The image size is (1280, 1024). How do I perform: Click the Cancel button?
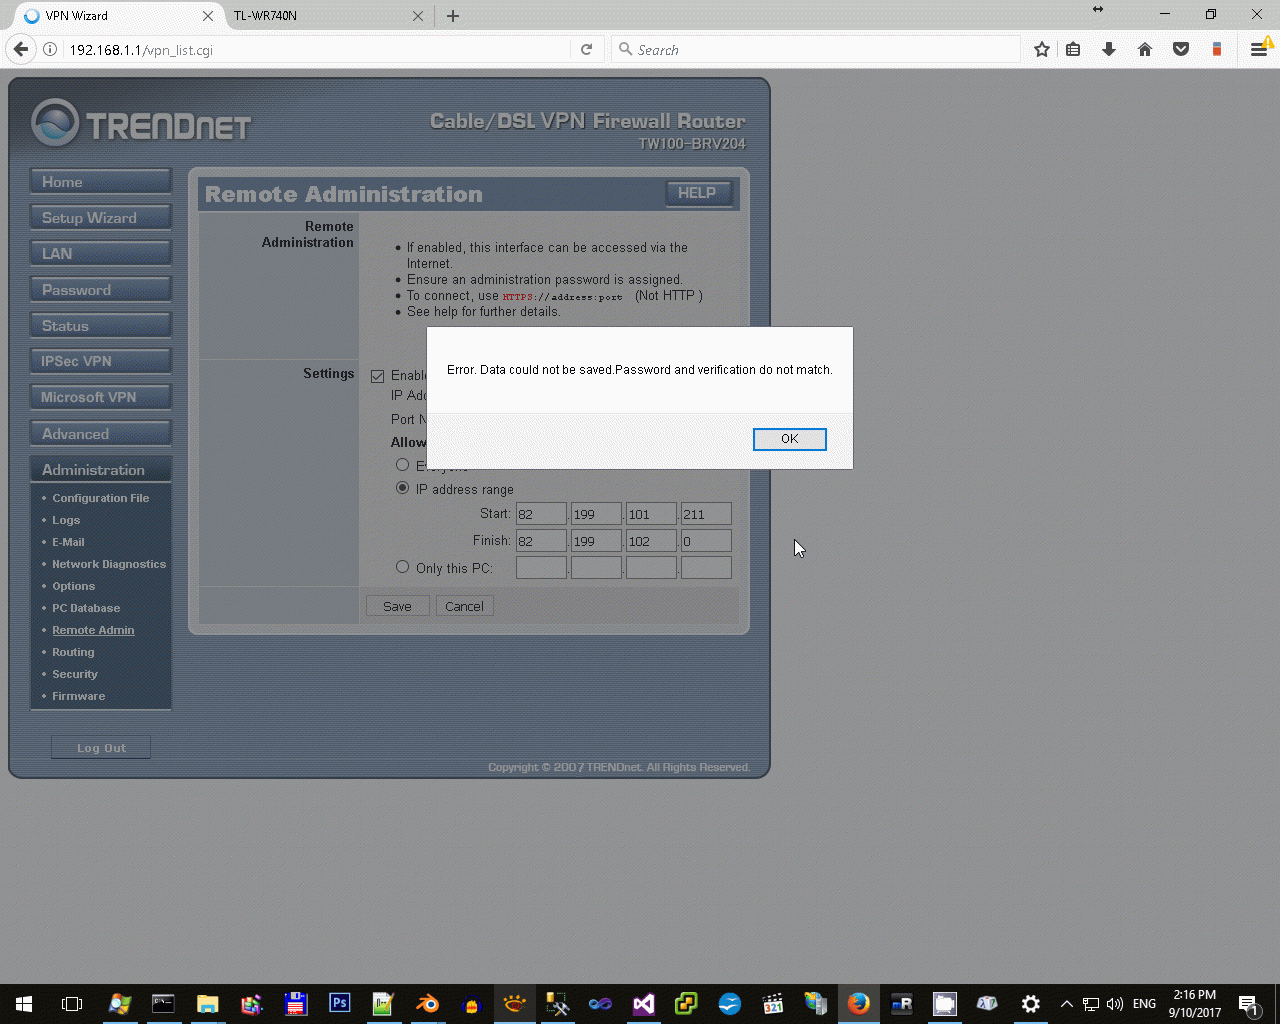point(464,606)
